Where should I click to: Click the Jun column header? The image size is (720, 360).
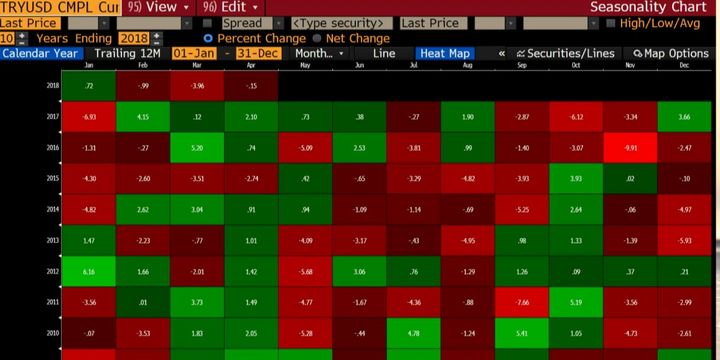pyautogui.click(x=360, y=66)
